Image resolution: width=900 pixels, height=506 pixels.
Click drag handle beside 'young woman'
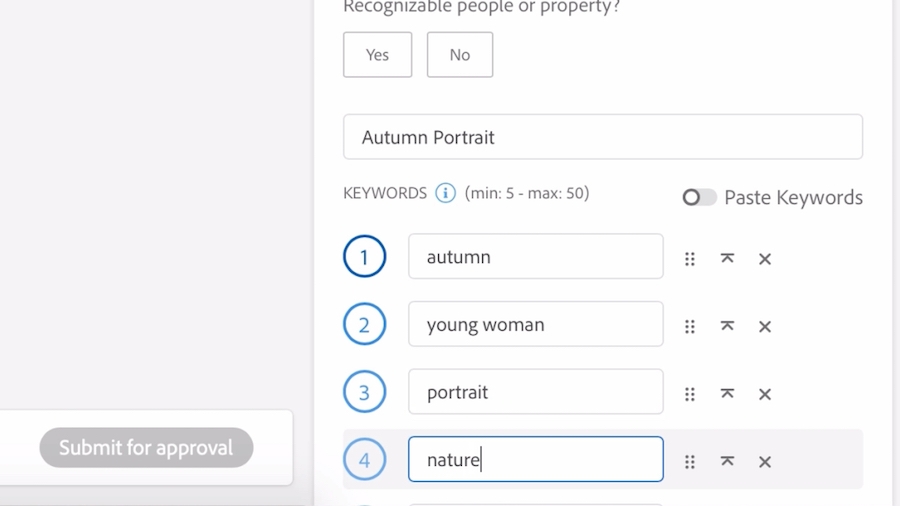pyautogui.click(x=690, y=327)
